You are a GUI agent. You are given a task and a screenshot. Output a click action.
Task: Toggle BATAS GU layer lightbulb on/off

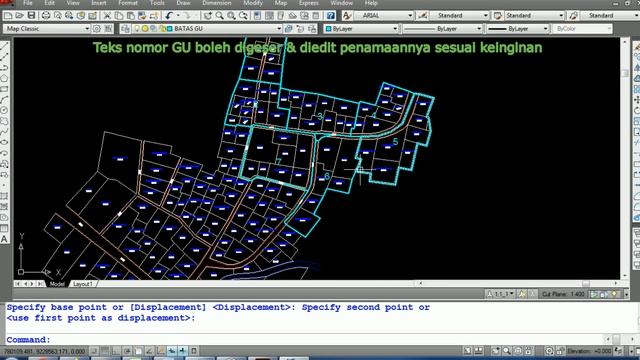[137, 29]
